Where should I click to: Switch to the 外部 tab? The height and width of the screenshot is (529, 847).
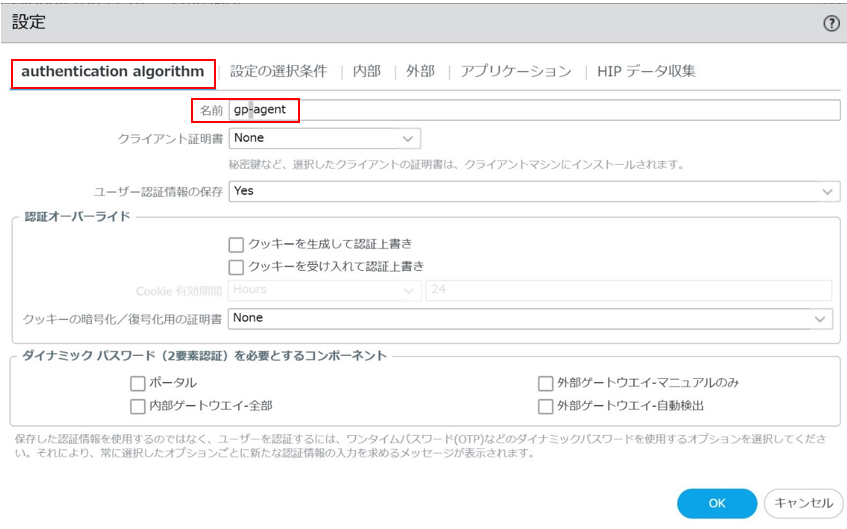coord(420,71)
